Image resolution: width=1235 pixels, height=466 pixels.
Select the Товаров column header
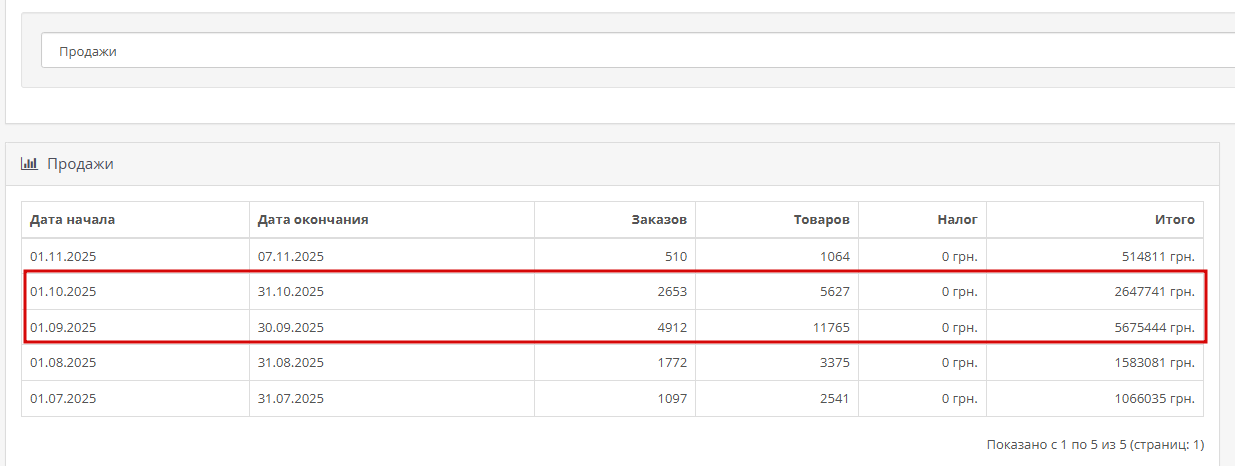tap(821, 220)
